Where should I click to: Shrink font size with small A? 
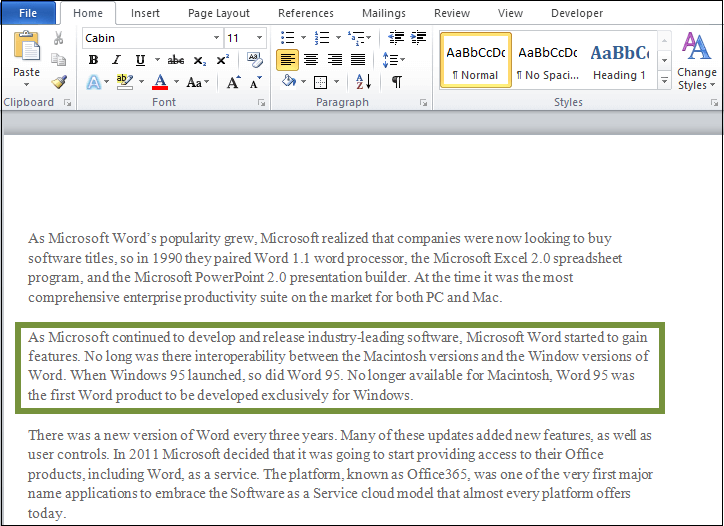255,82
